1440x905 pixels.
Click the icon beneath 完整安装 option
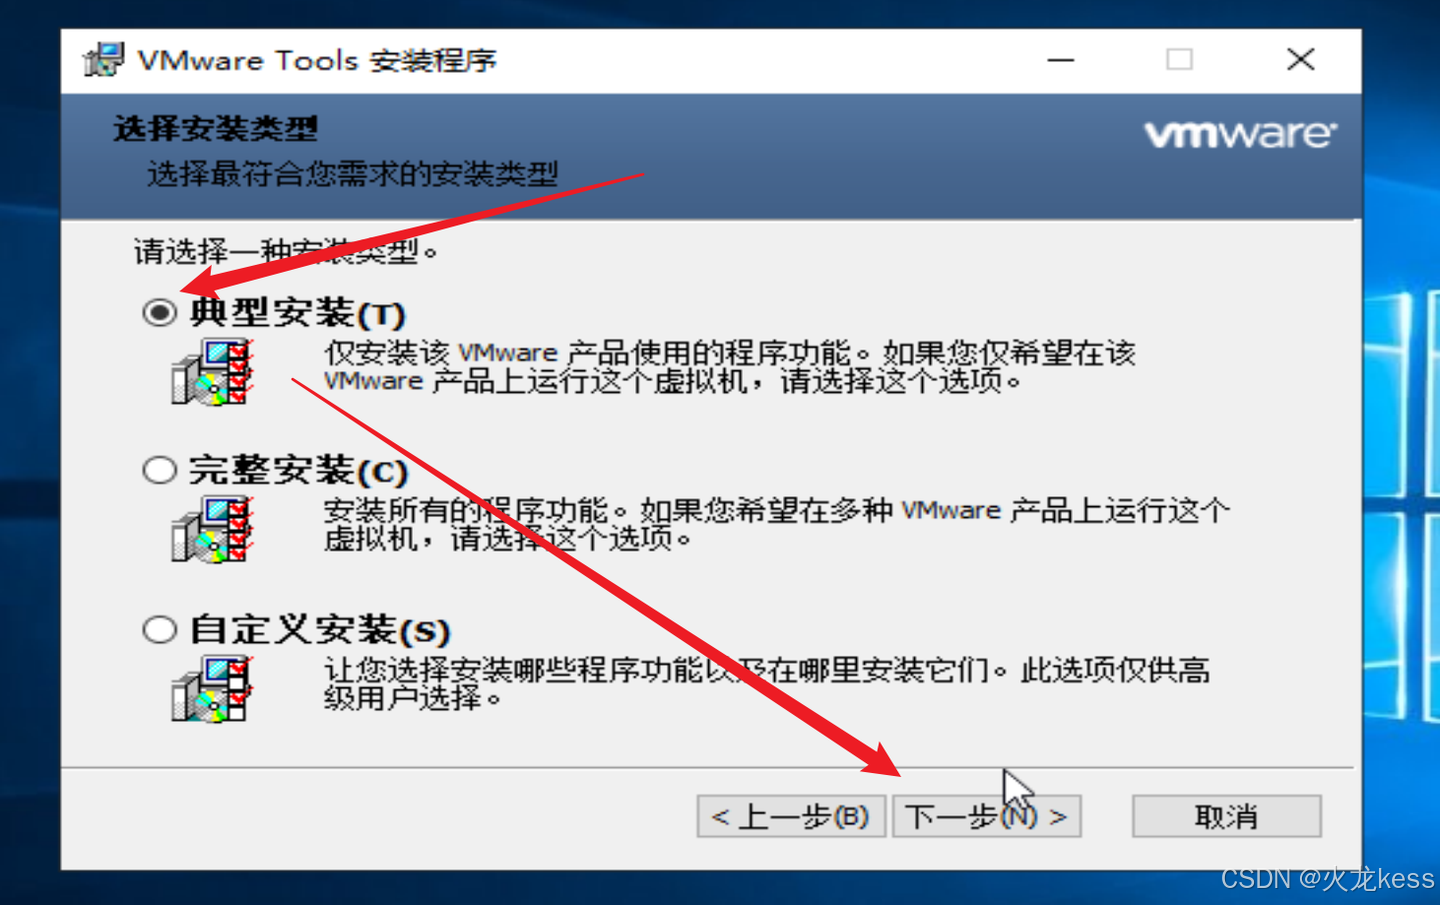tap(211, 529)
